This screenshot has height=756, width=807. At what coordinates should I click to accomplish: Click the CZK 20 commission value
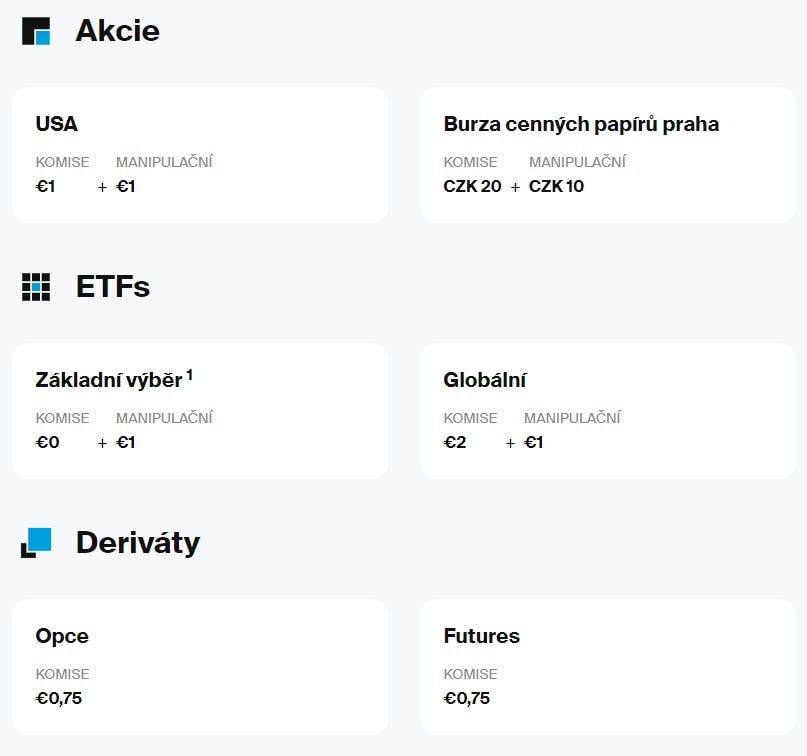pyautogui.click(x=472, y=186)
